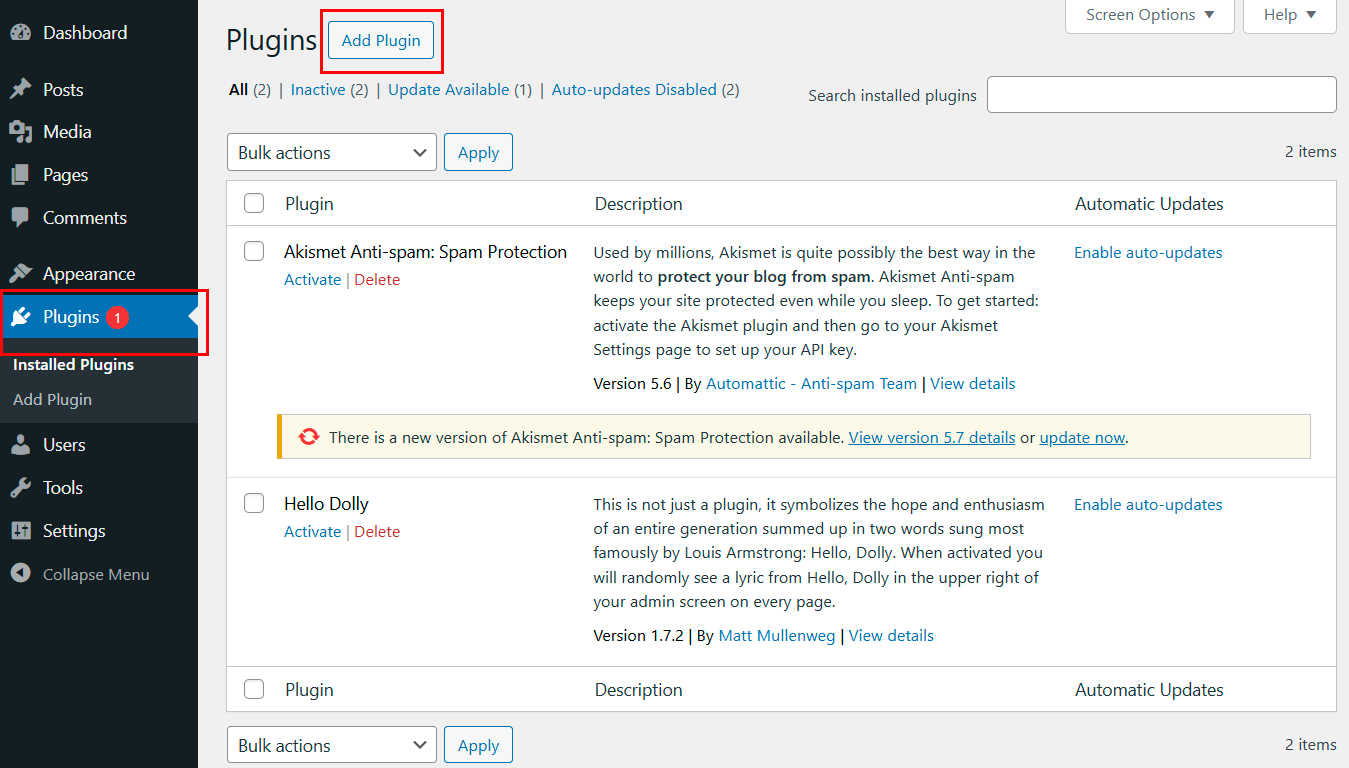Click the top Apply button
The width and height of the screenshot is (1349, 768).
point(478,152)
